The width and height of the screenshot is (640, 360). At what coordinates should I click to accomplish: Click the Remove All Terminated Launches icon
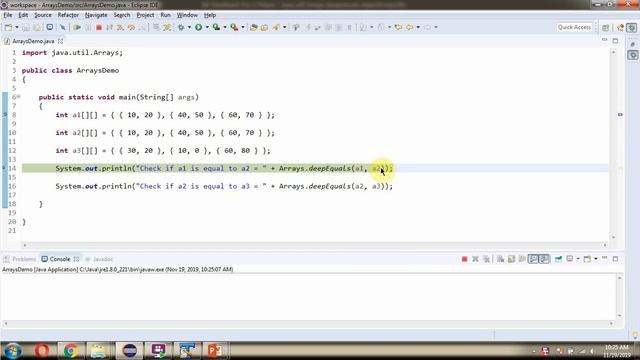click(x=486, y=259)
